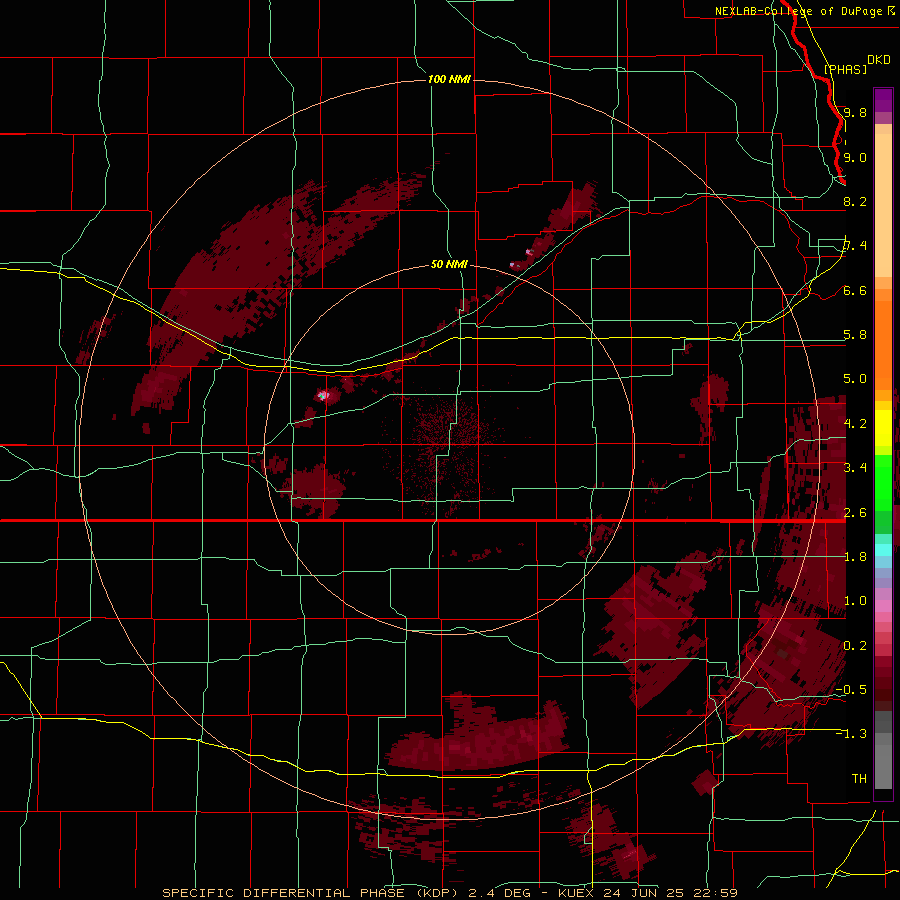Screen dimensions: 900x900
Task: Click the 50 NMI range ring label
Action: tap(449, 264)
